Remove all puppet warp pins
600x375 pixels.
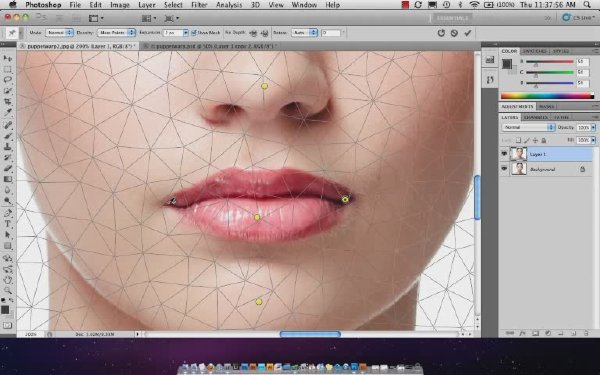pos(441,33)
